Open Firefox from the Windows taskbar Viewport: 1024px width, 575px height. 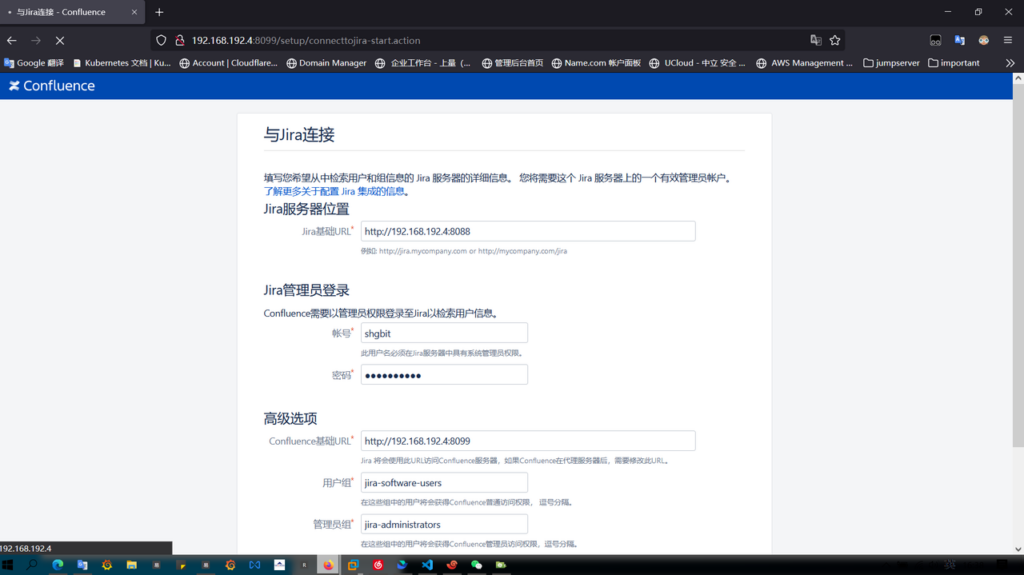pyautogui.click(x=327, y=565)
